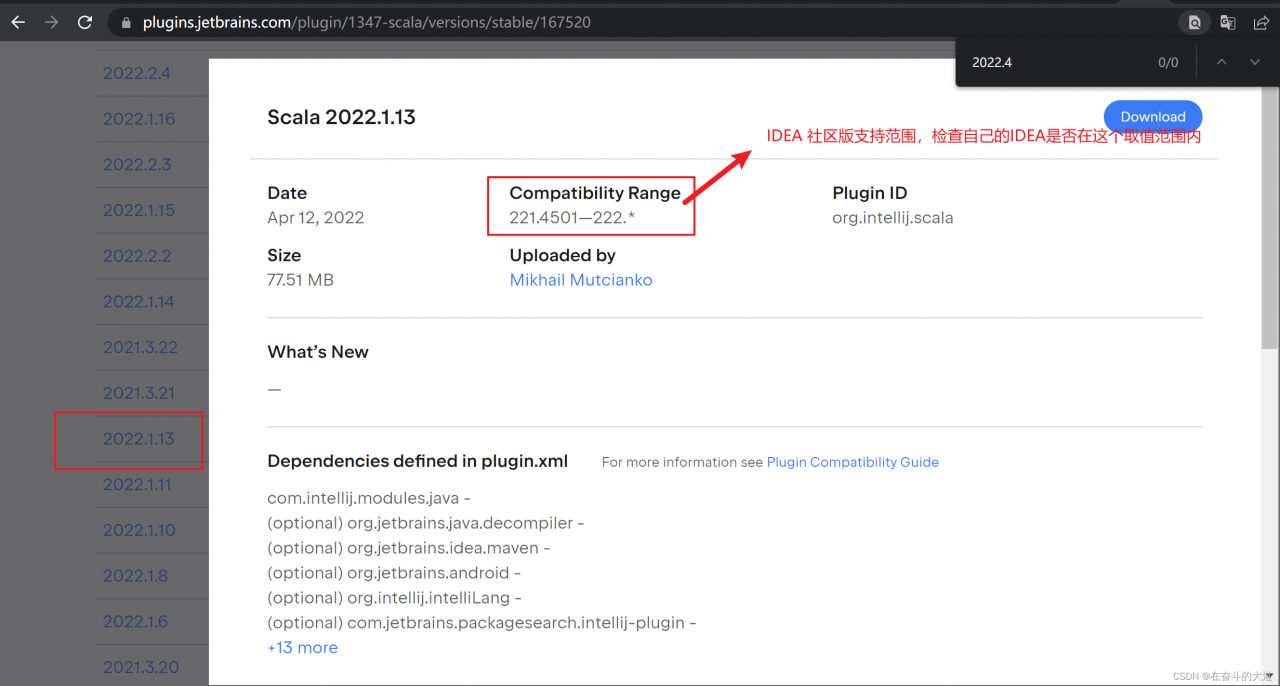1280x686 pixels.
Task: Click the page vertical scrollbar
Action: [1270, 200]
